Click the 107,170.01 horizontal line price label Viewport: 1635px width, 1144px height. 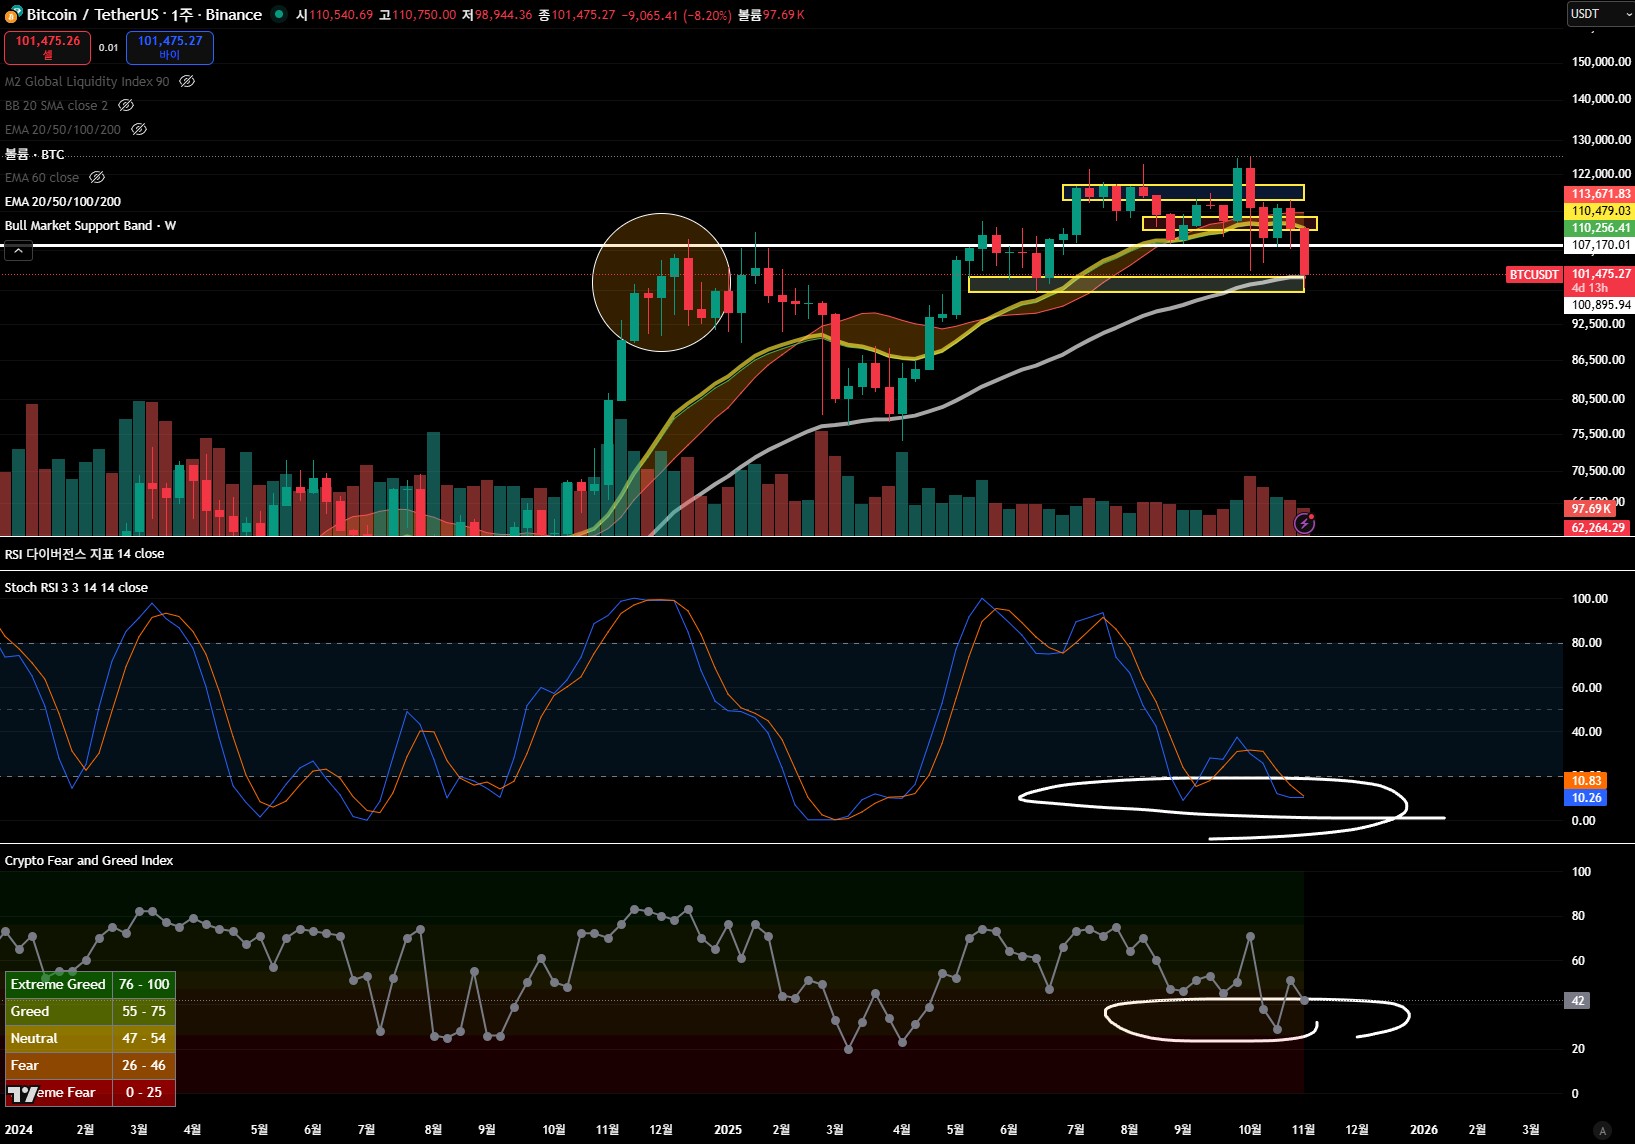pos(1600,245)
